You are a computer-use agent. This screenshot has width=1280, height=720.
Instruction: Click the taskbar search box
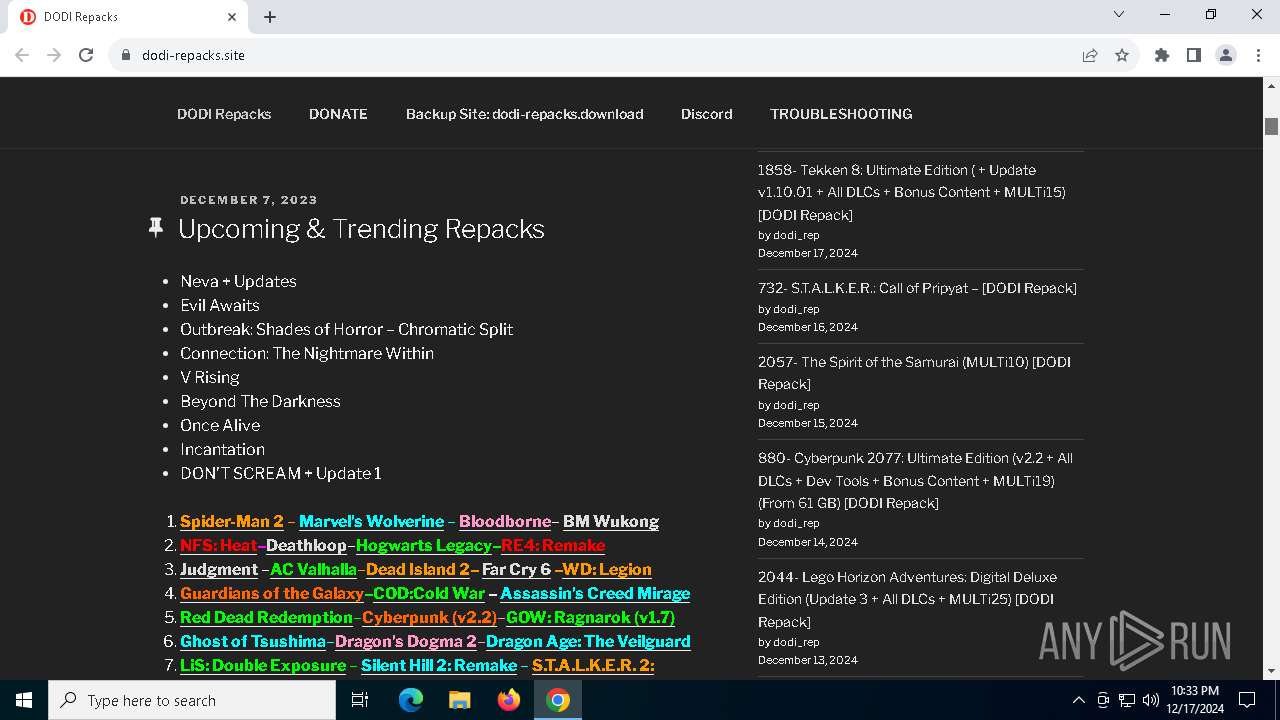[x=192, y=700]
